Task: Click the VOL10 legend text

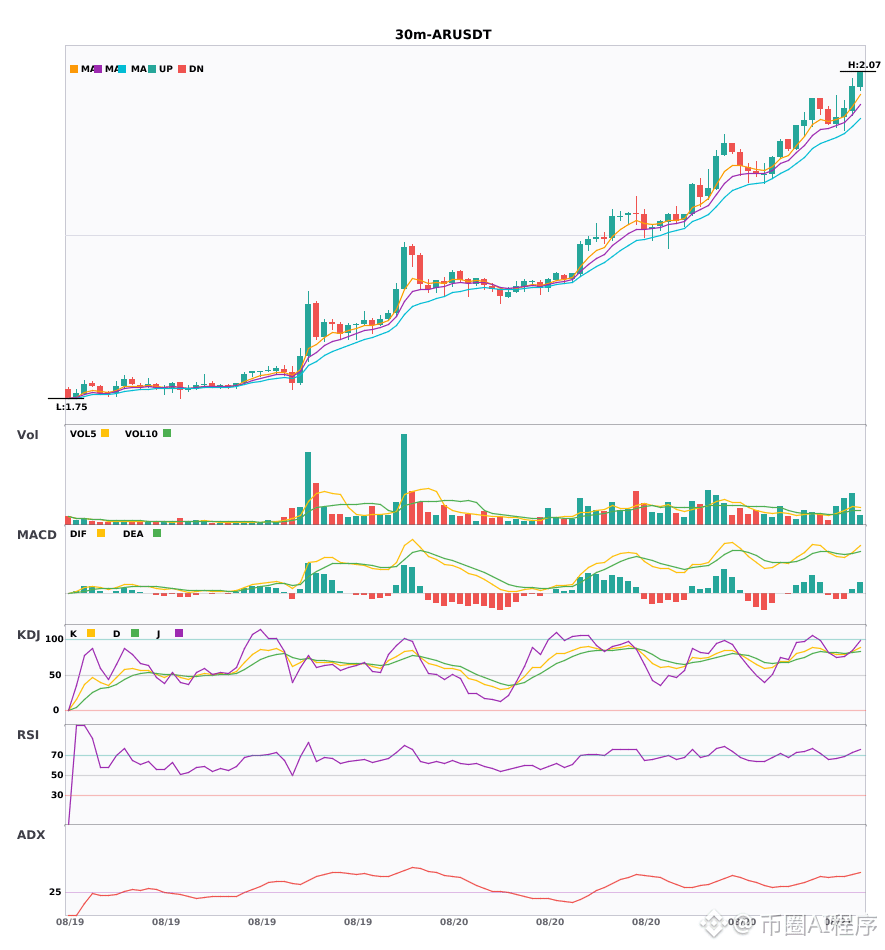Action: [141, 434]
